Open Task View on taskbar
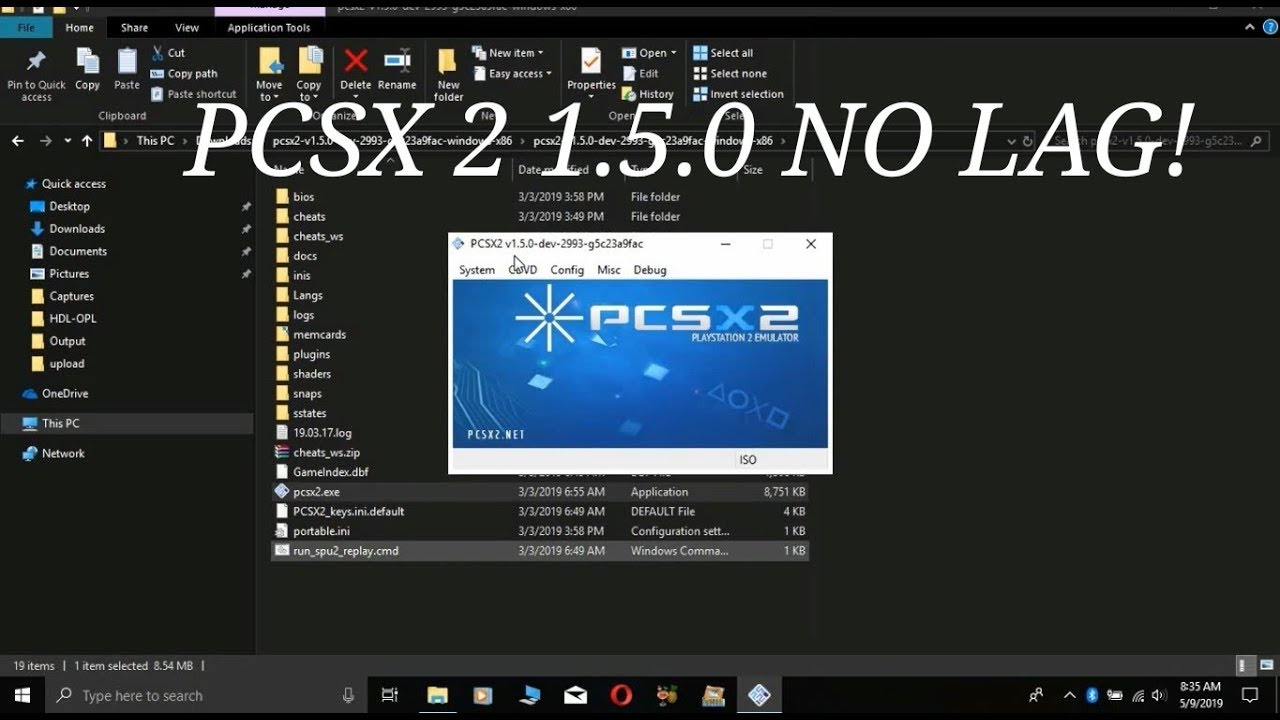This screenshot has height=720, width=1280. click(390, 695)
